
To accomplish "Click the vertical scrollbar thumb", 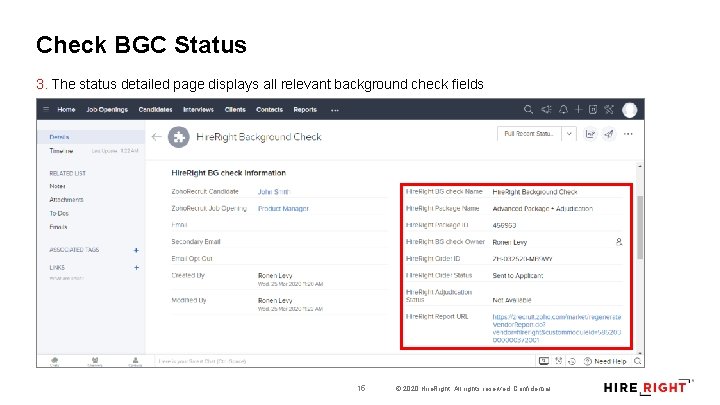I will 640,227.
